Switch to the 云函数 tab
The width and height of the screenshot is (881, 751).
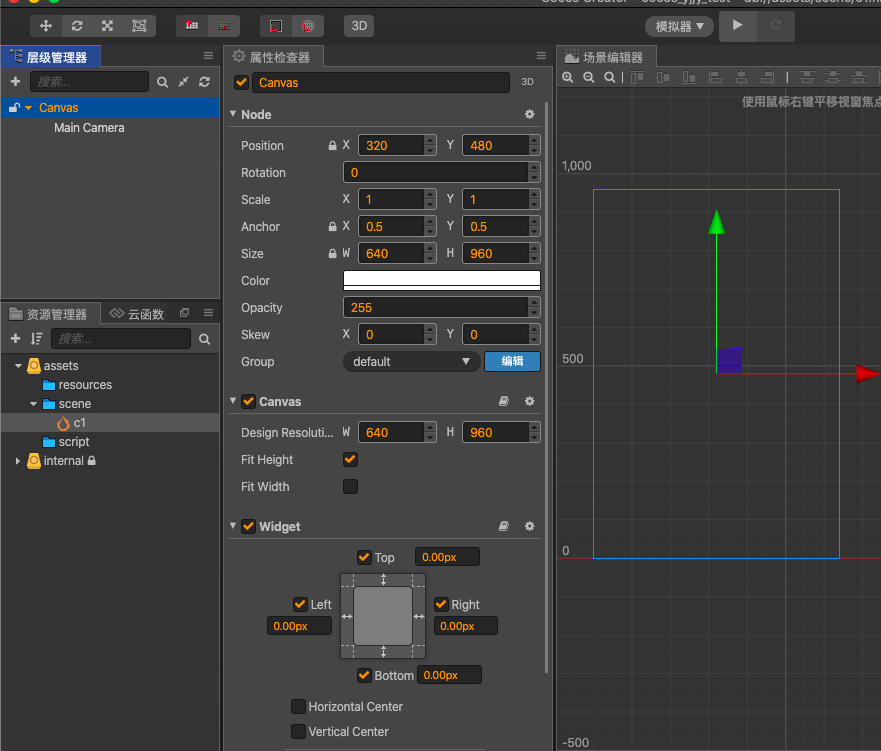coord(138,314)
